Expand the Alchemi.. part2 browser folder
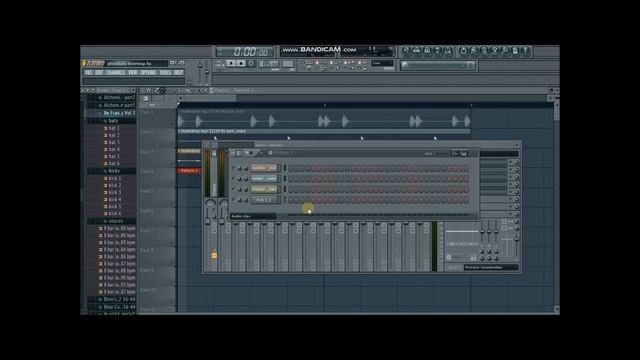The image size is (640, 360). (118, 98)
